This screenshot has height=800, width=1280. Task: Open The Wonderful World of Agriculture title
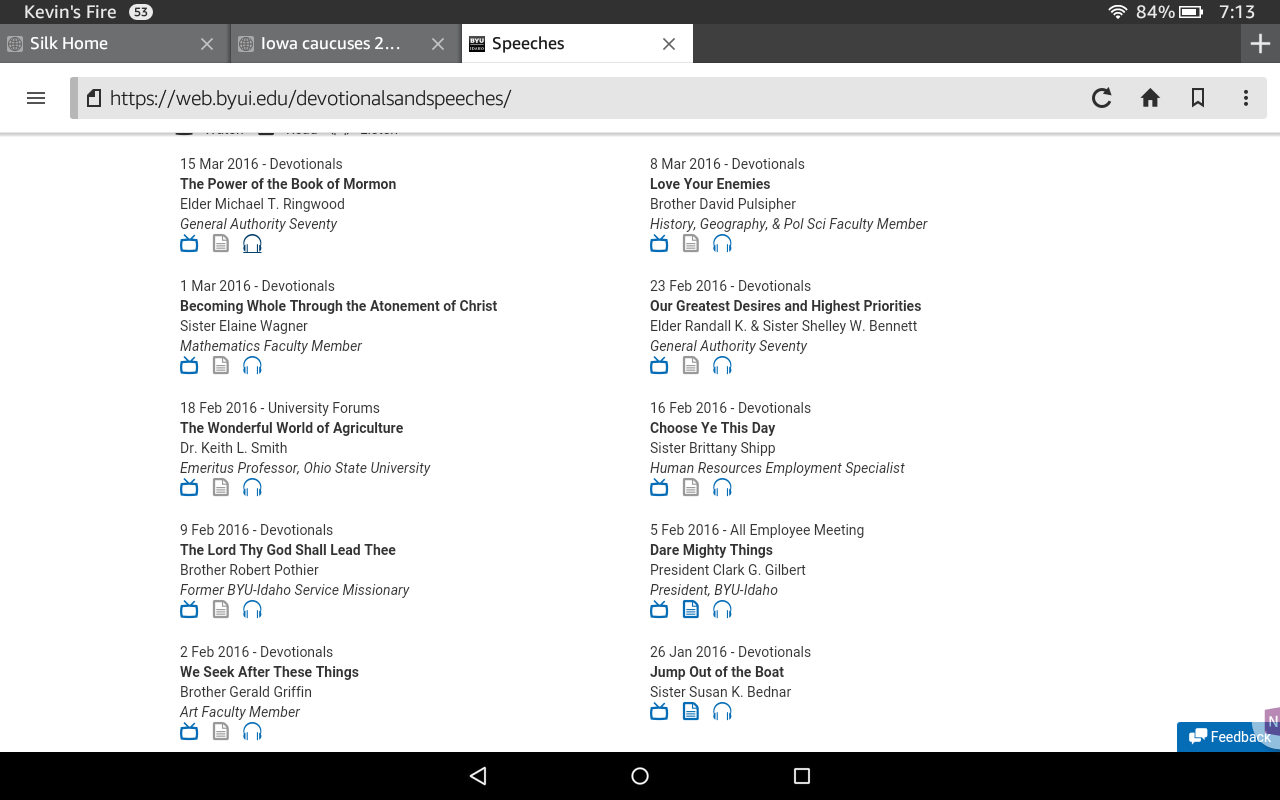coord(292,428)
